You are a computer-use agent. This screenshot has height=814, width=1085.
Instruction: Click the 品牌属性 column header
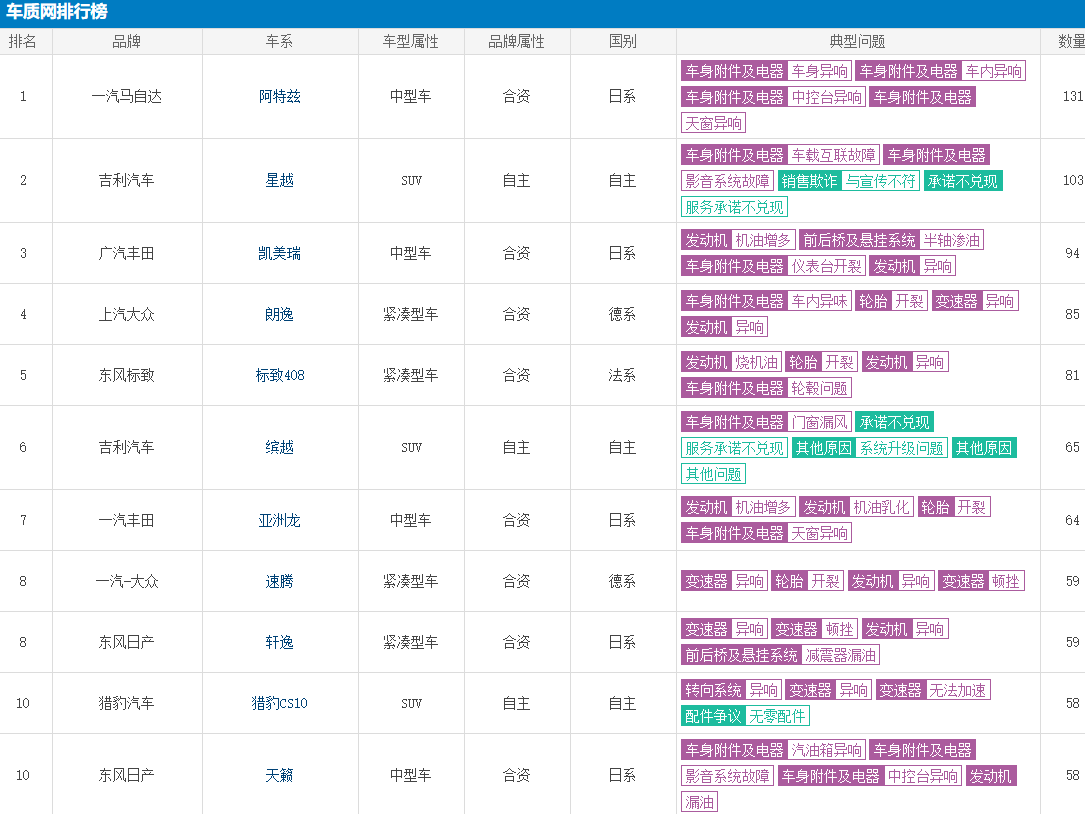(x=516, y=42)
